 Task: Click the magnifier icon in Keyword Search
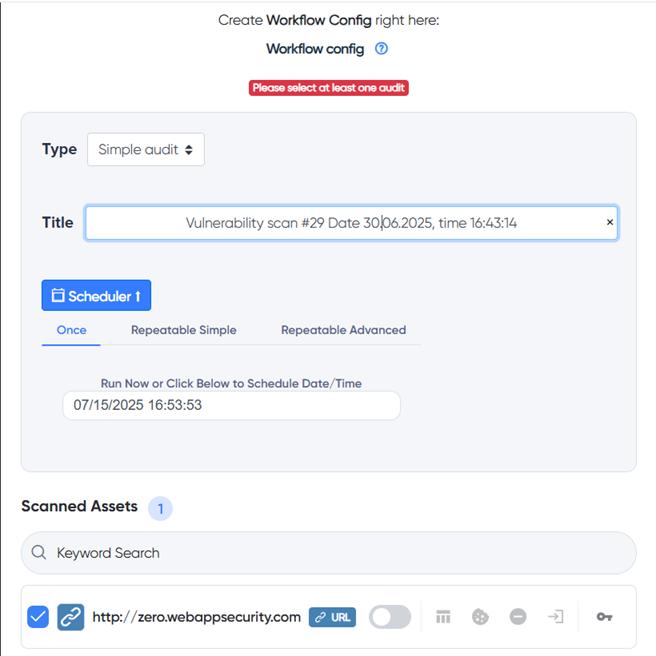click(x=39, y=553)
